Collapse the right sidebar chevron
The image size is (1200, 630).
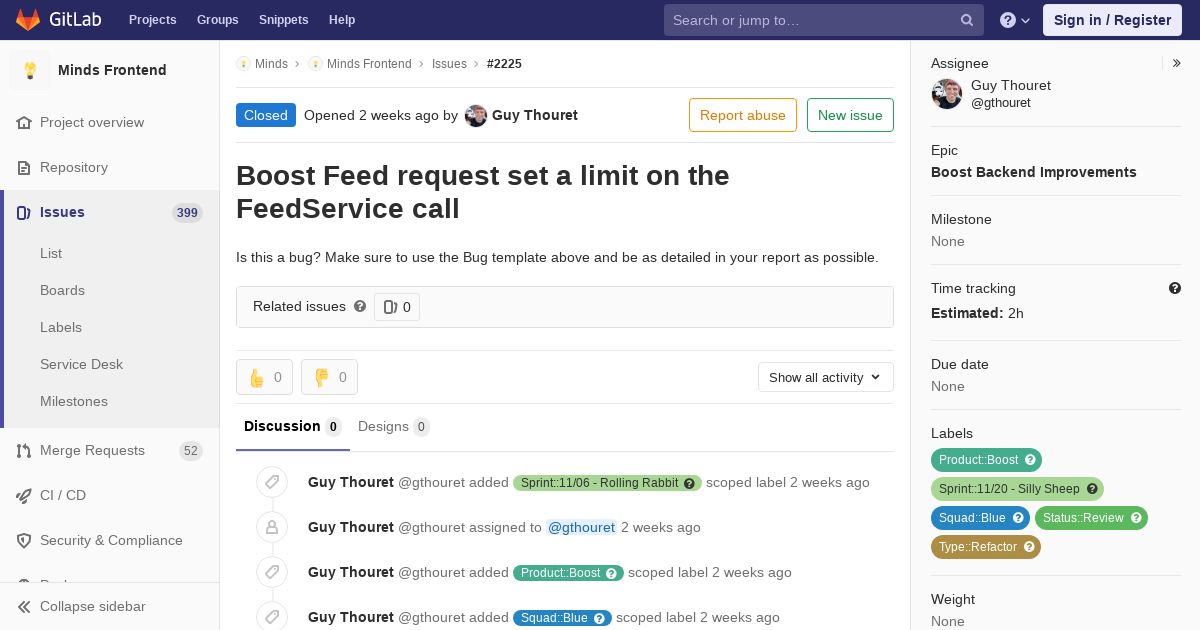point(1177,63)
